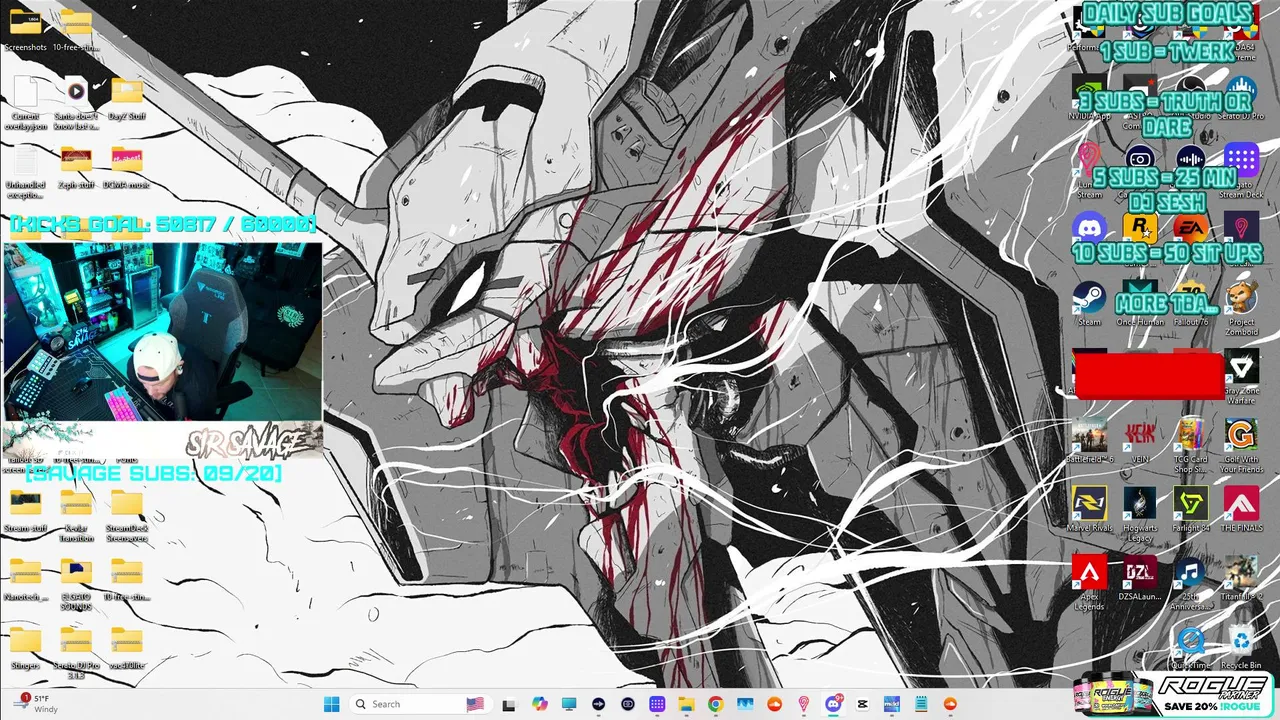The height and width of the screenshot is (720, 1280).
Task: Open Notepad from the taskbar
Action: tap(921, 704)
